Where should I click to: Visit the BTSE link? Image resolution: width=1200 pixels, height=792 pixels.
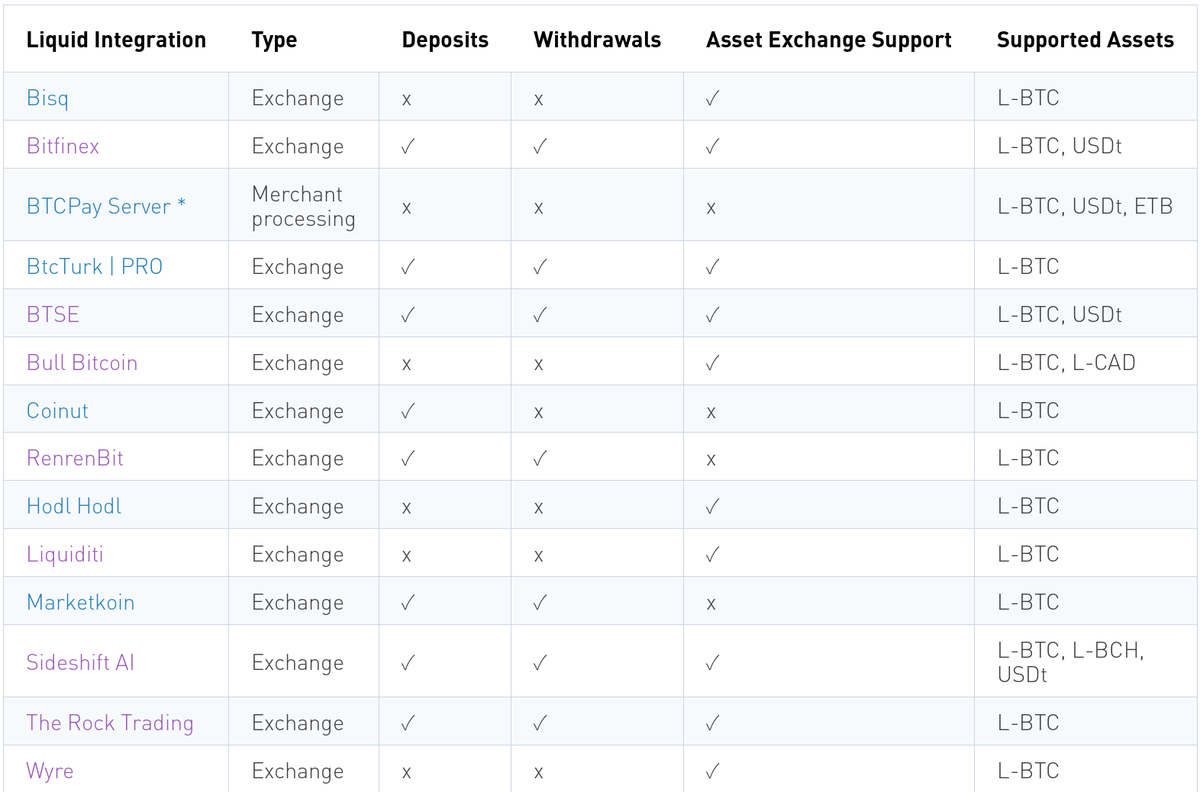tap(53, 314)
